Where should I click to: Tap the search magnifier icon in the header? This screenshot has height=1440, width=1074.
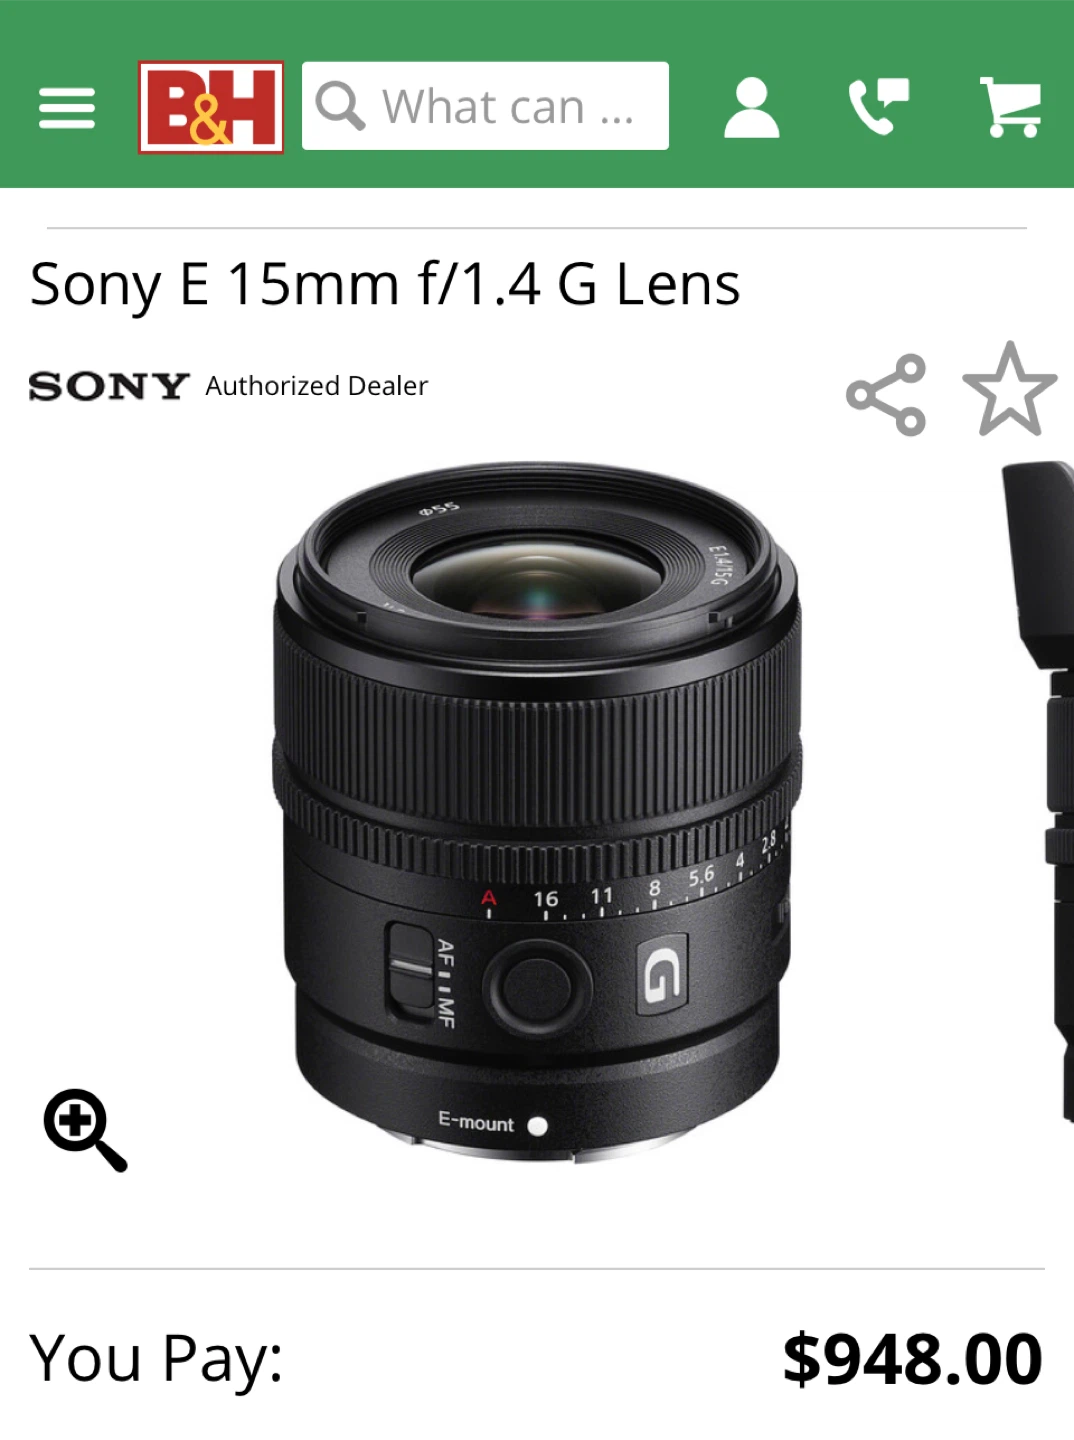pos(340,106)
